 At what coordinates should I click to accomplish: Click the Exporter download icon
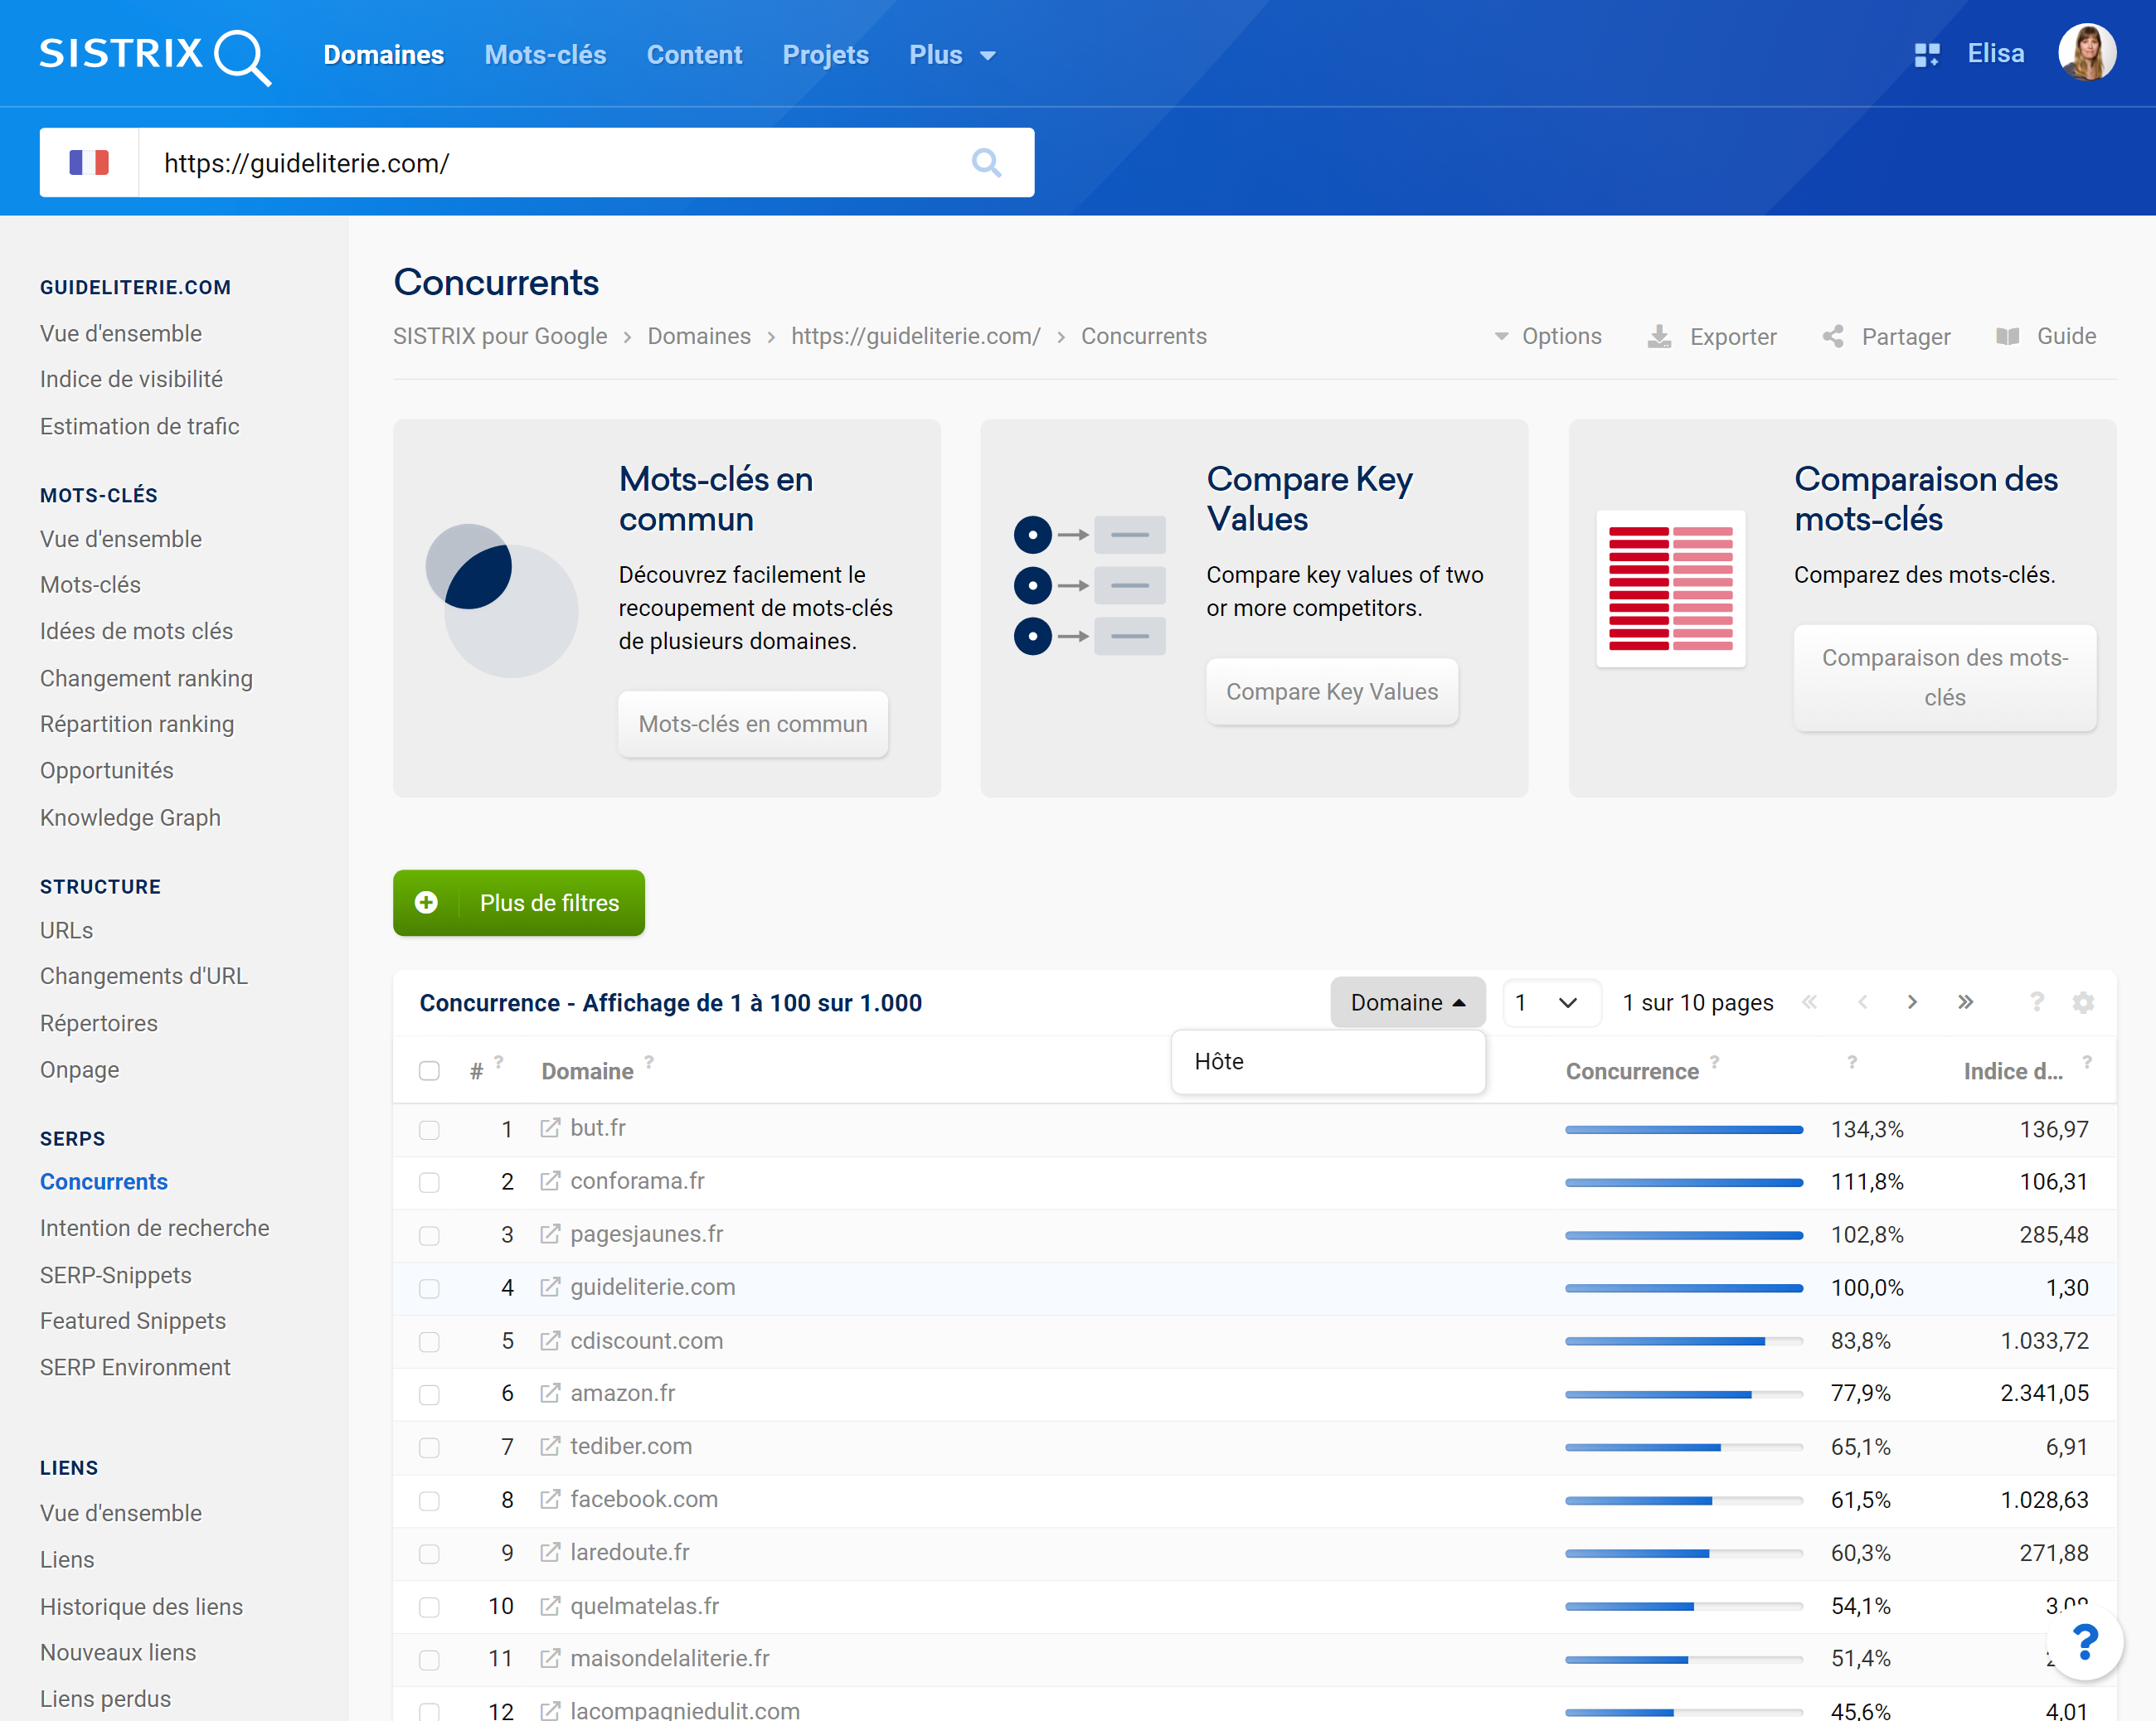tap(1659, 336)
